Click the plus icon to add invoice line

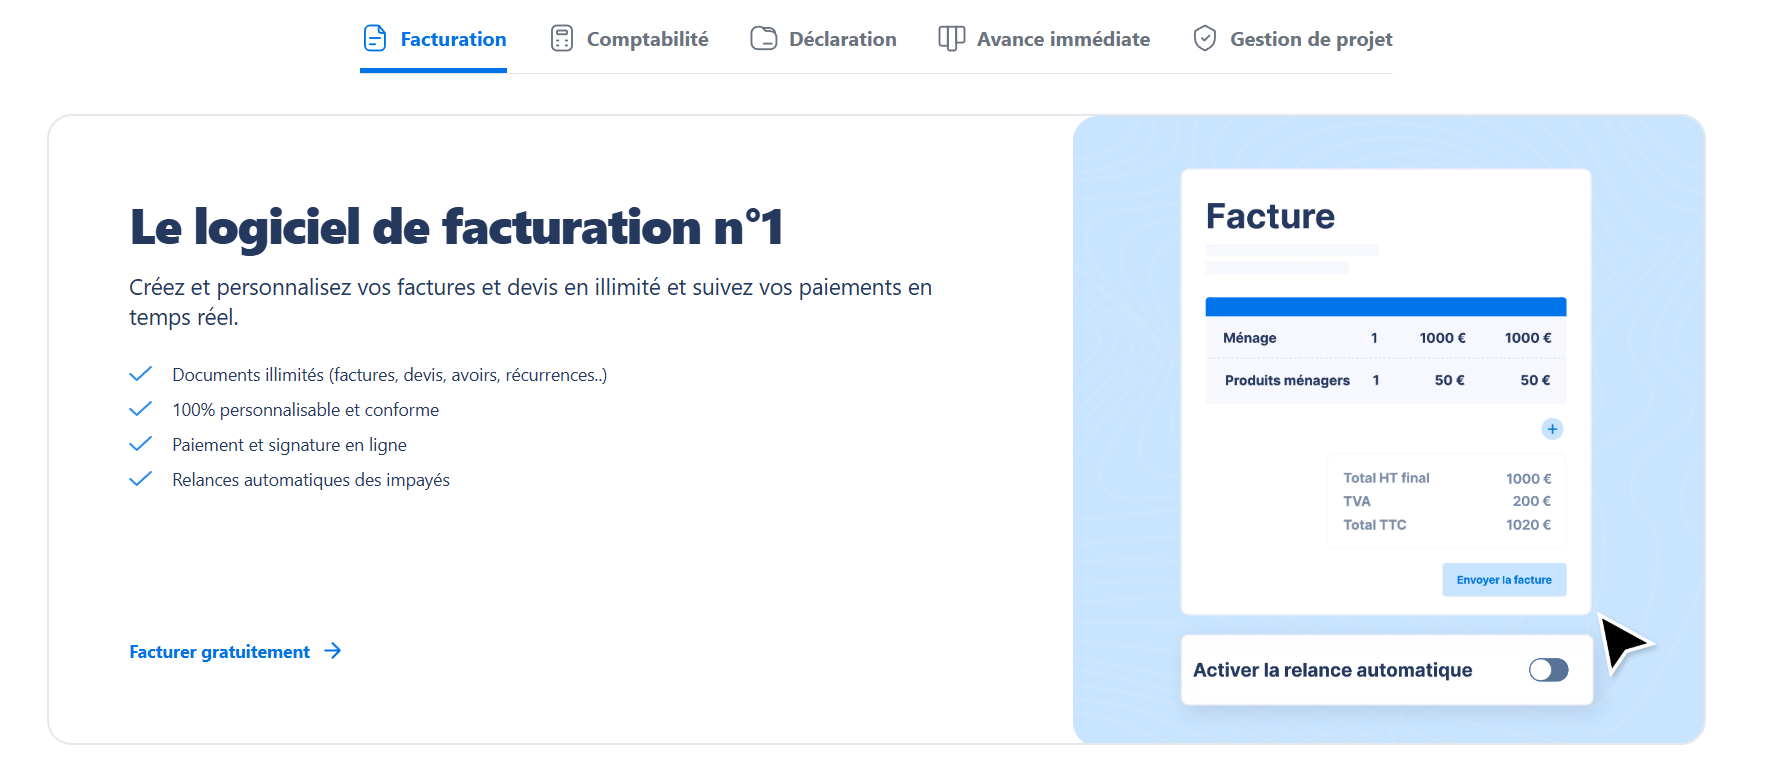[x=1552, y=429]
